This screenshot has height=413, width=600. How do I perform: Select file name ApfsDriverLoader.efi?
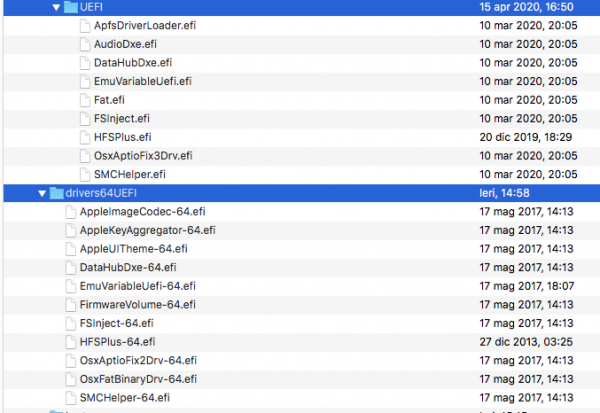click(145, 26)
